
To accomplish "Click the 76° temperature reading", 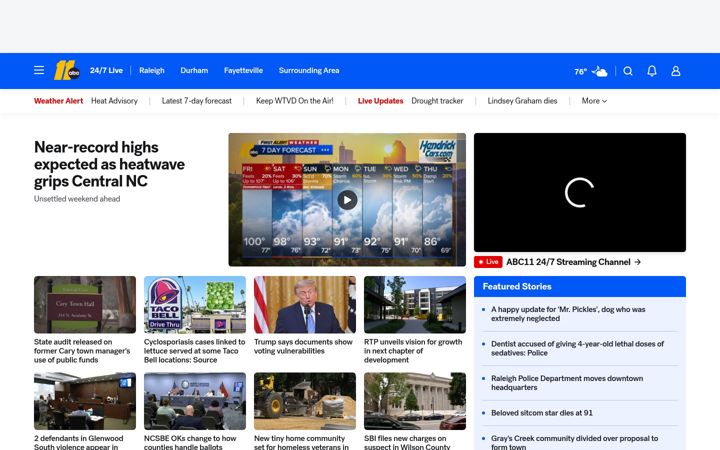I will (580, 72).
